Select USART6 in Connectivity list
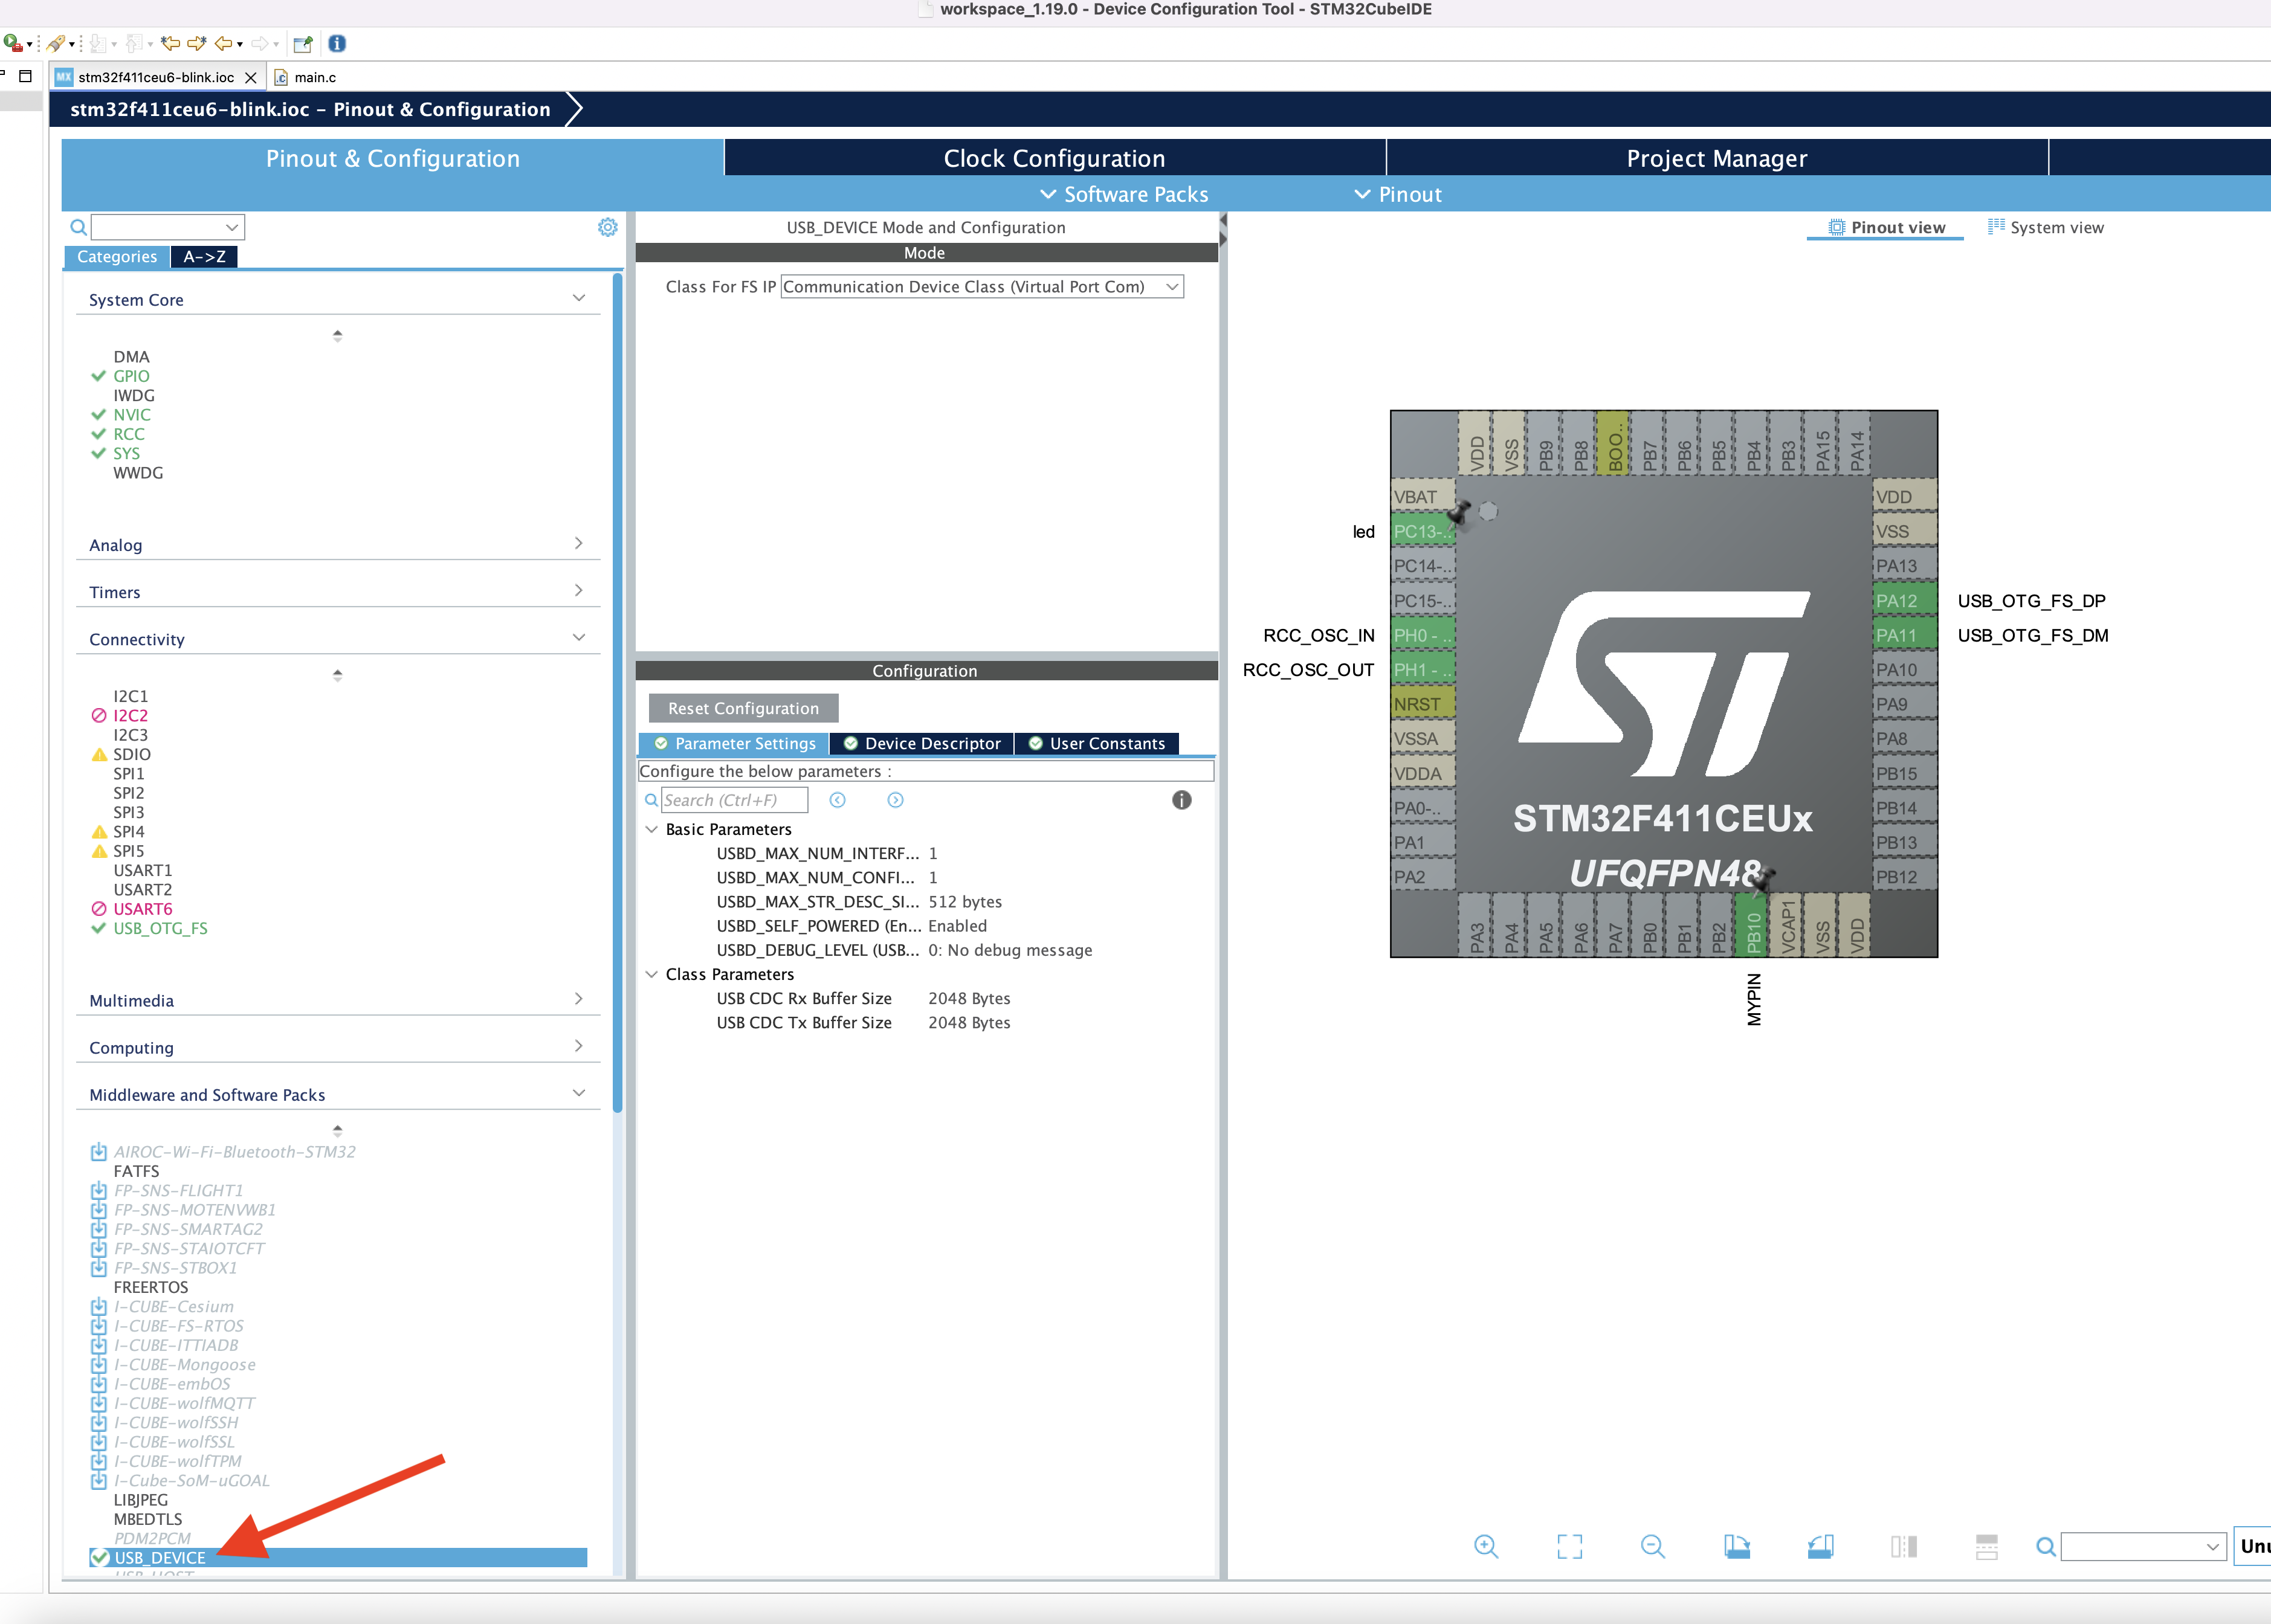 point(143,909)
